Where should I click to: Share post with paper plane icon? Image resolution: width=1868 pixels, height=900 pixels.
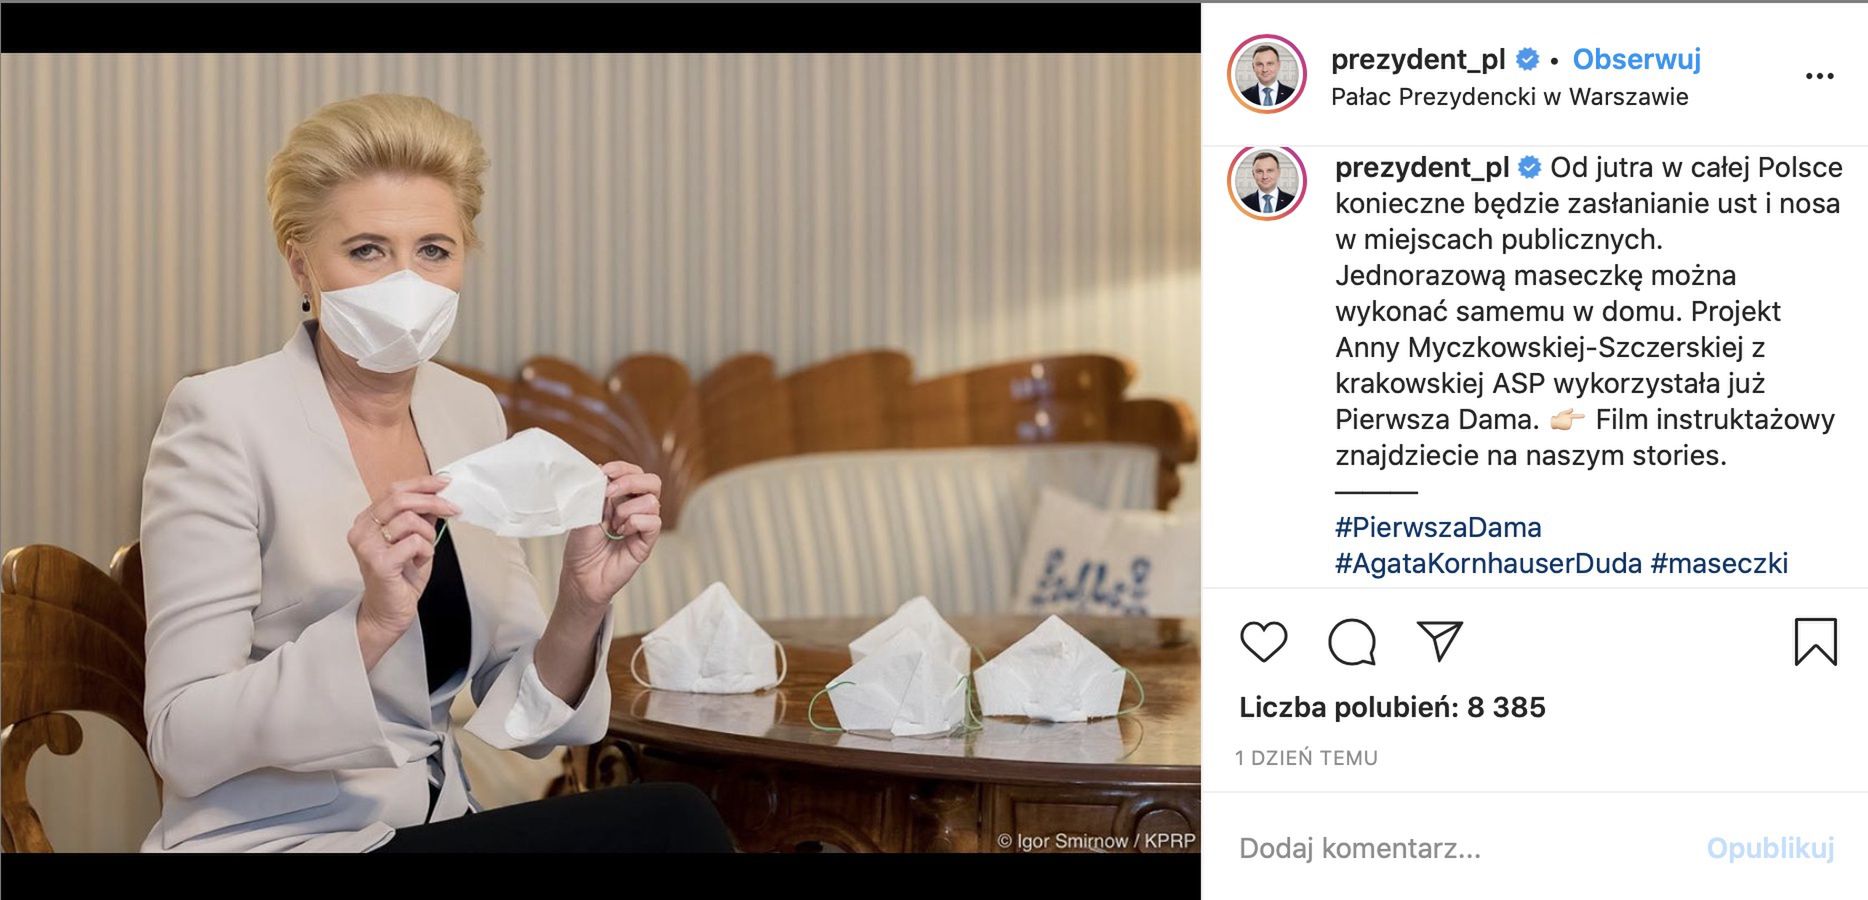[x=1440, y=641]
